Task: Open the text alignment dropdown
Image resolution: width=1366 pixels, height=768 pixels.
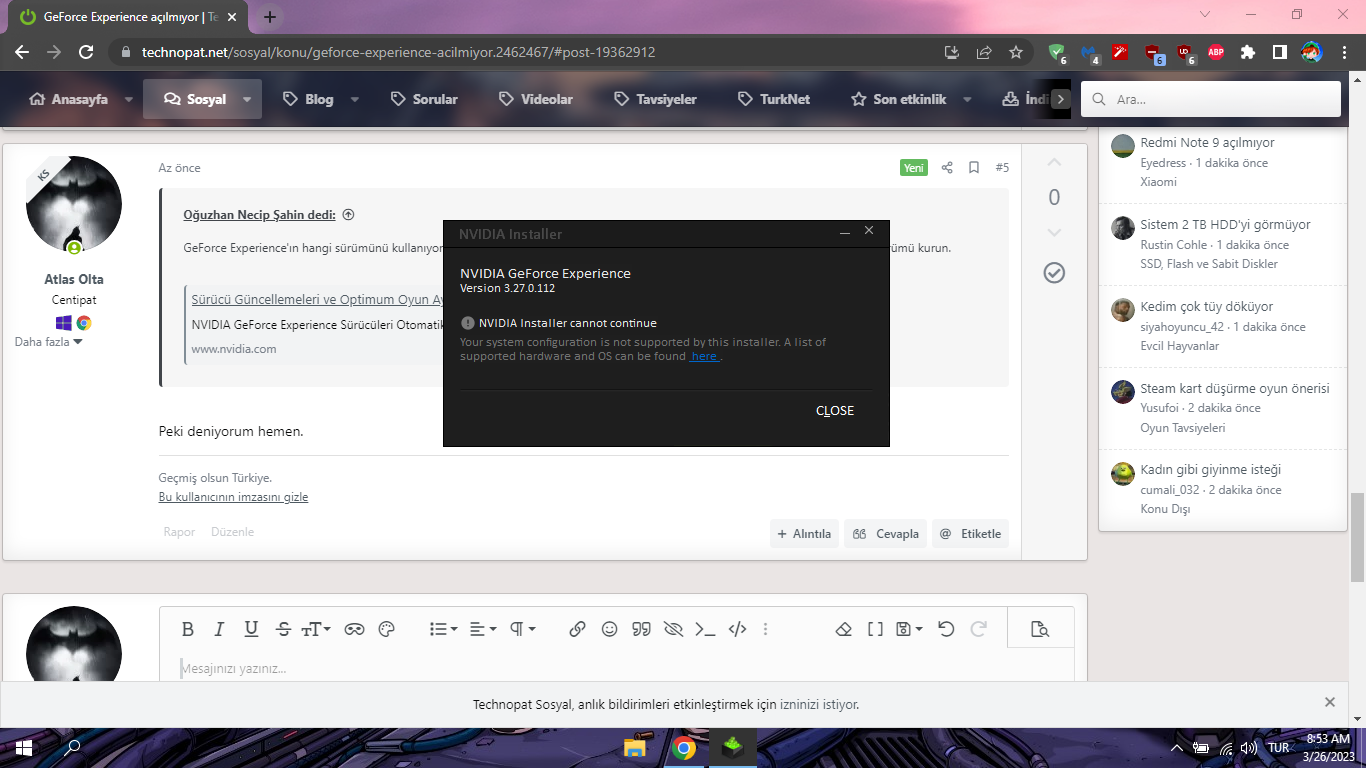Action: [483, 629]
